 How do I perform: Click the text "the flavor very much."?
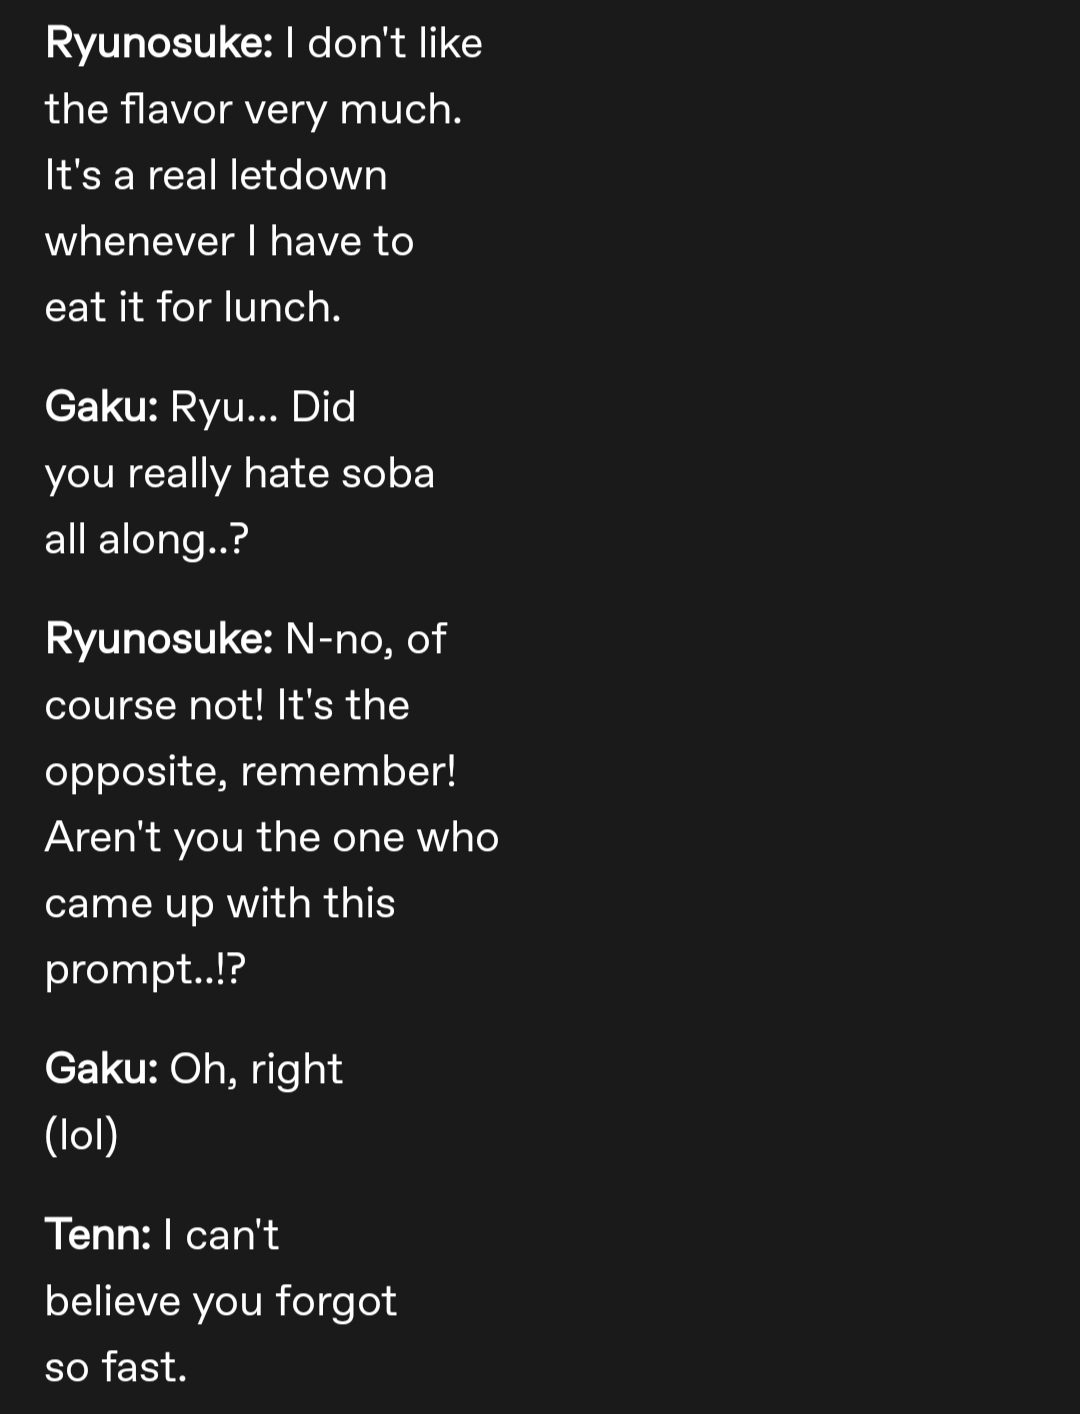[x=253, y=109]
